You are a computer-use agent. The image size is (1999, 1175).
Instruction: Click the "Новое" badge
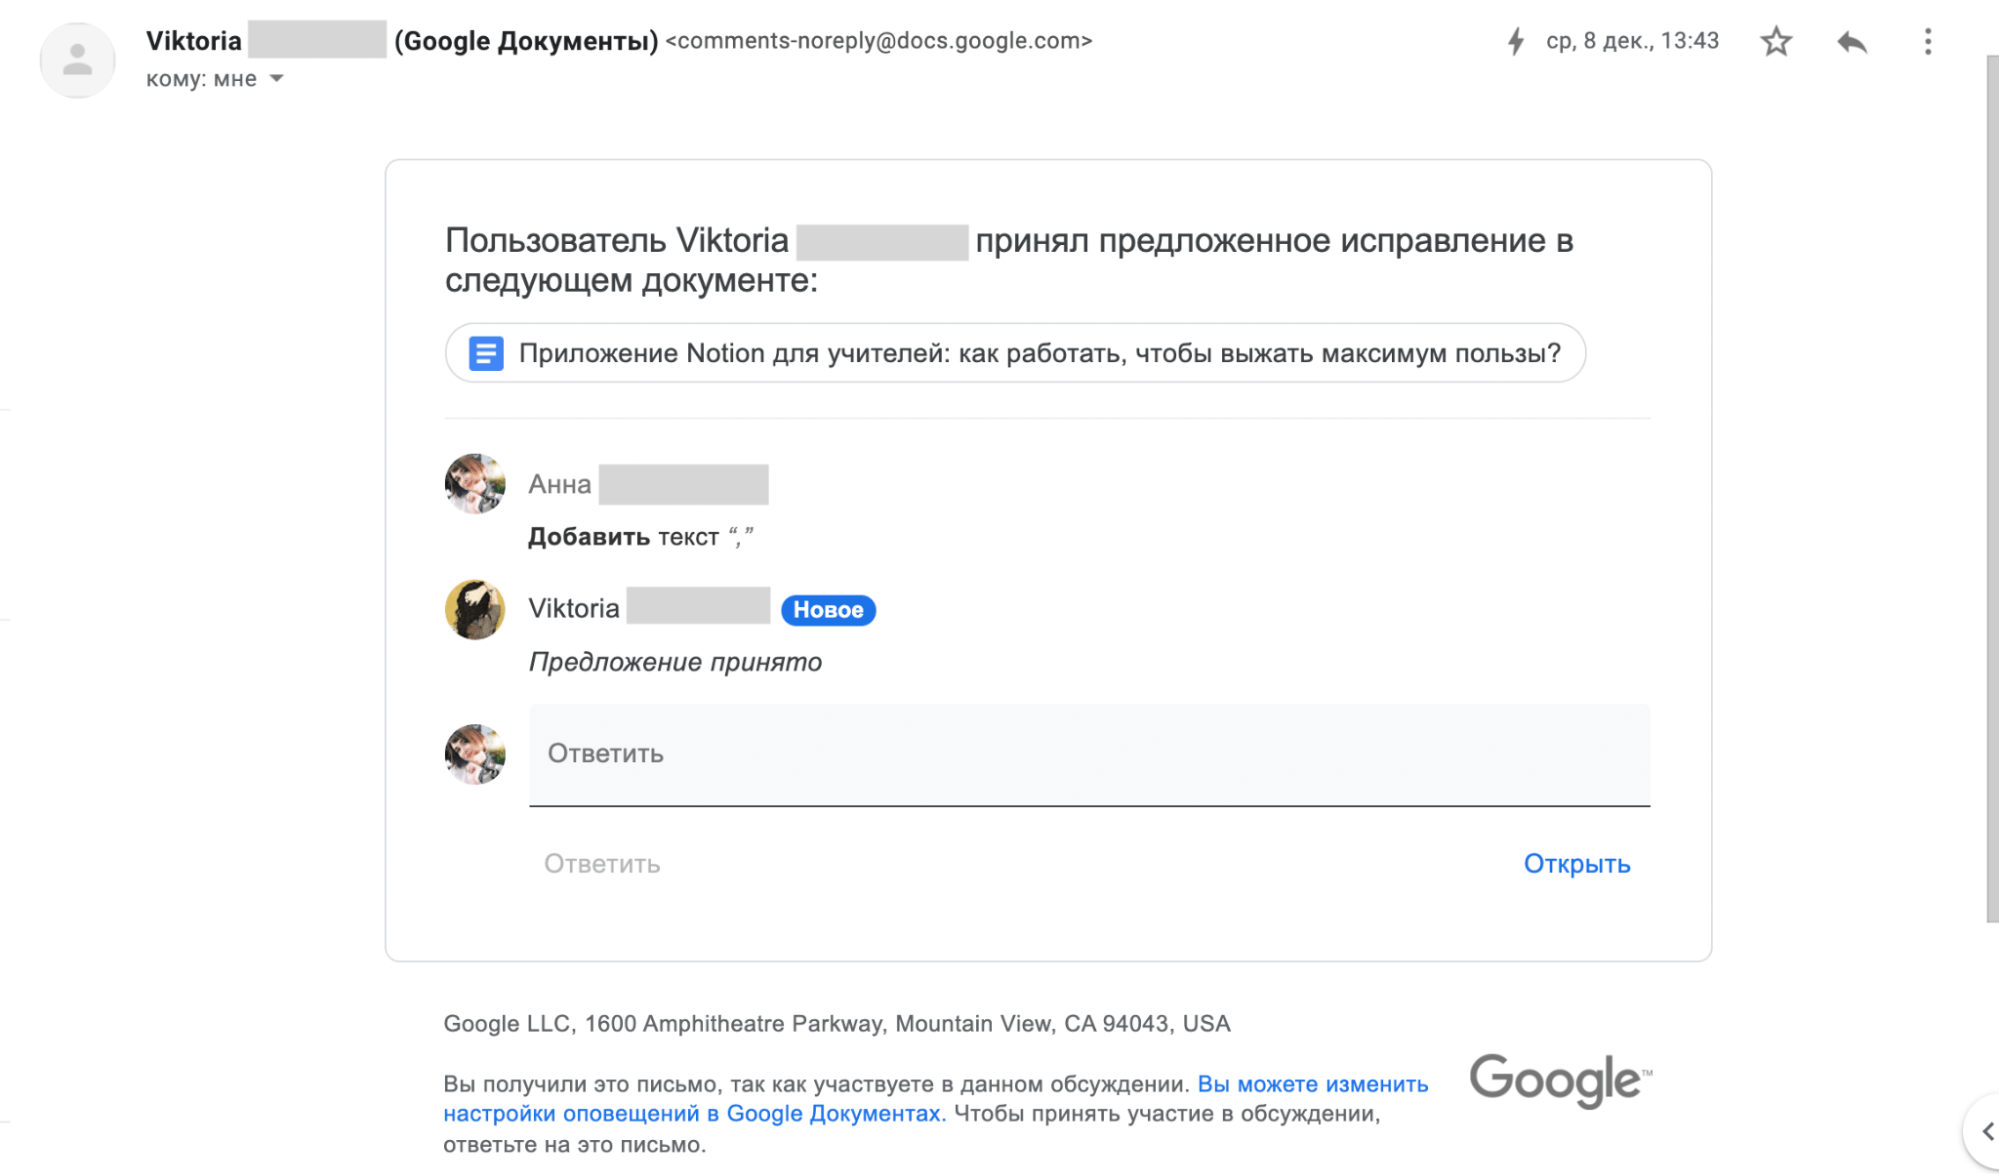point(828,610)
